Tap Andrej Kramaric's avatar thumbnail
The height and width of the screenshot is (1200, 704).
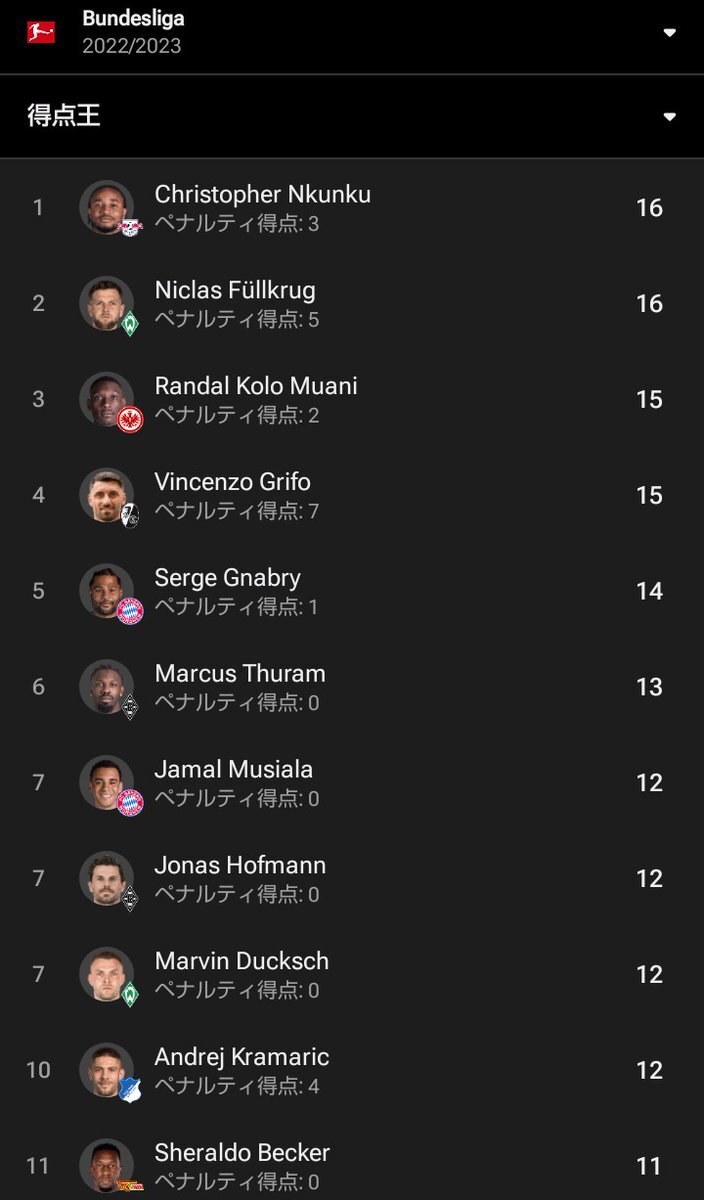[106, 1070]
